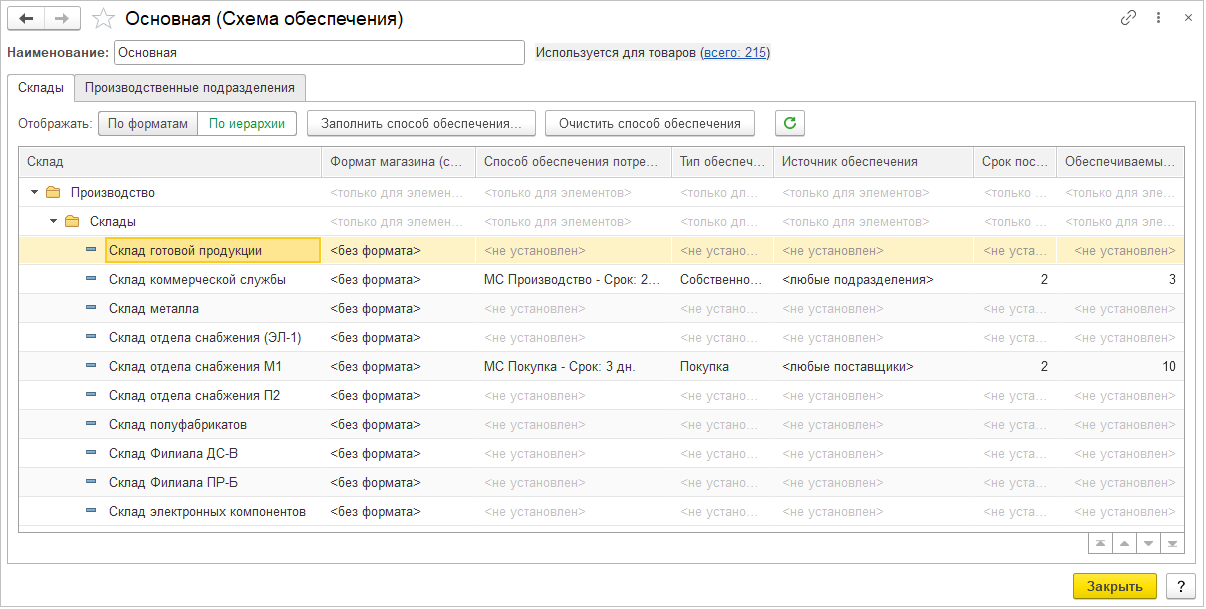Collapse the Производство folder node
The height and width of the screenshot is (609, 1206).
tap(35, 192)
